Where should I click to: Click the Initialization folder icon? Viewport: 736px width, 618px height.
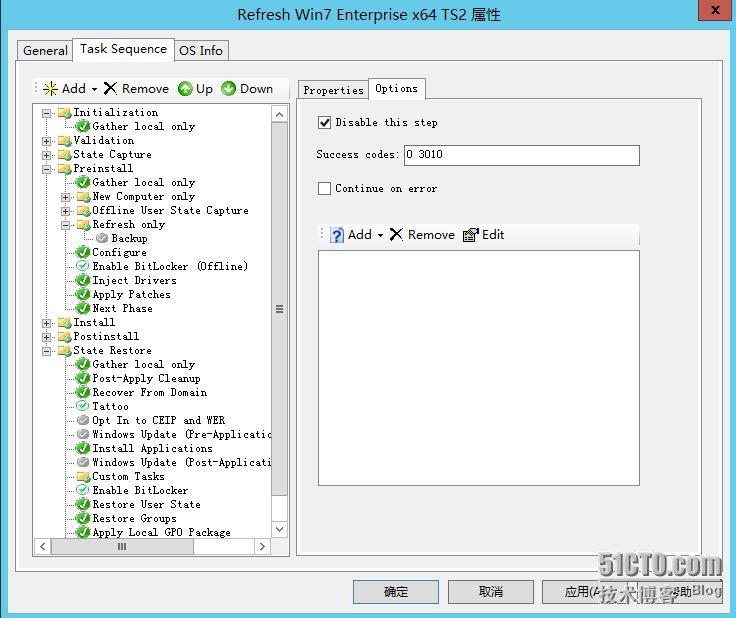64,113
